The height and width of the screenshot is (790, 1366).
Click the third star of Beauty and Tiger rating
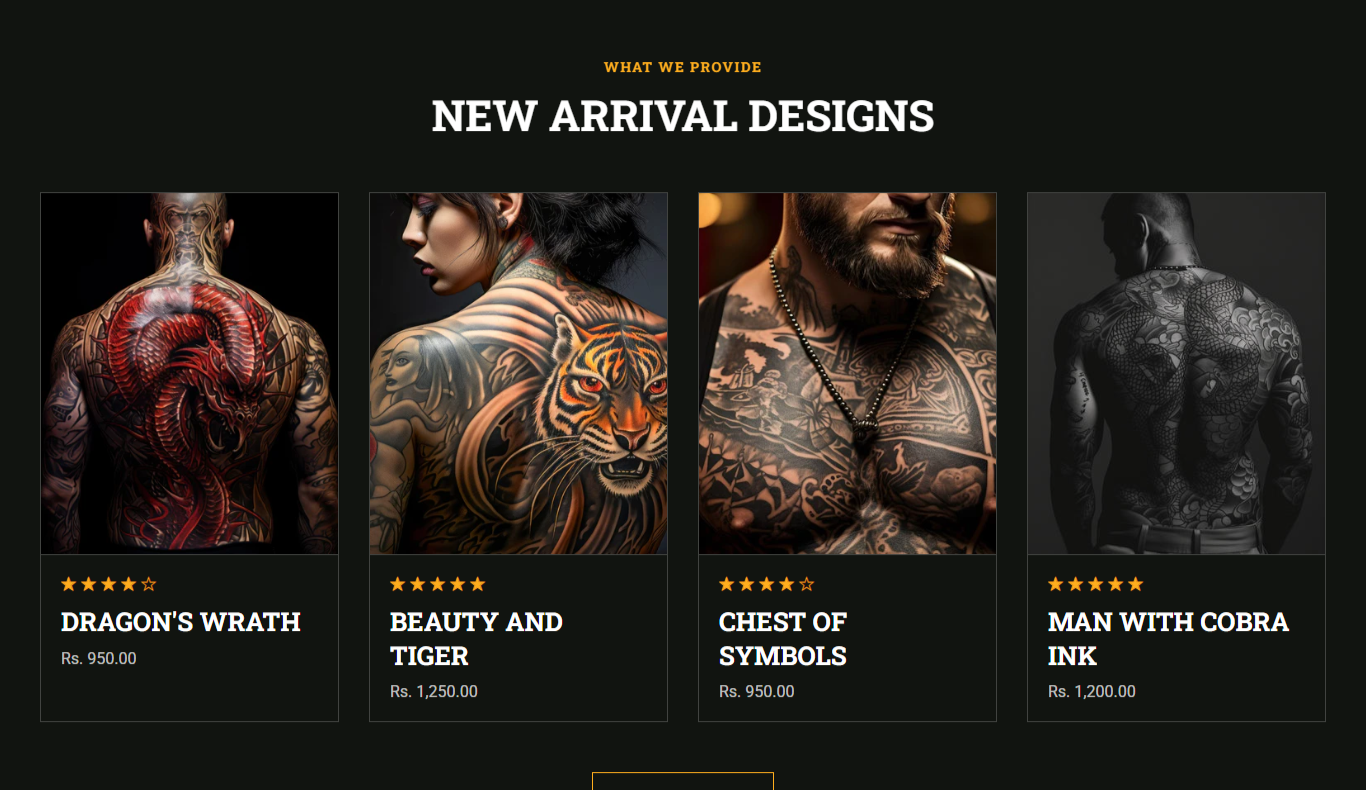pos(438,584)
